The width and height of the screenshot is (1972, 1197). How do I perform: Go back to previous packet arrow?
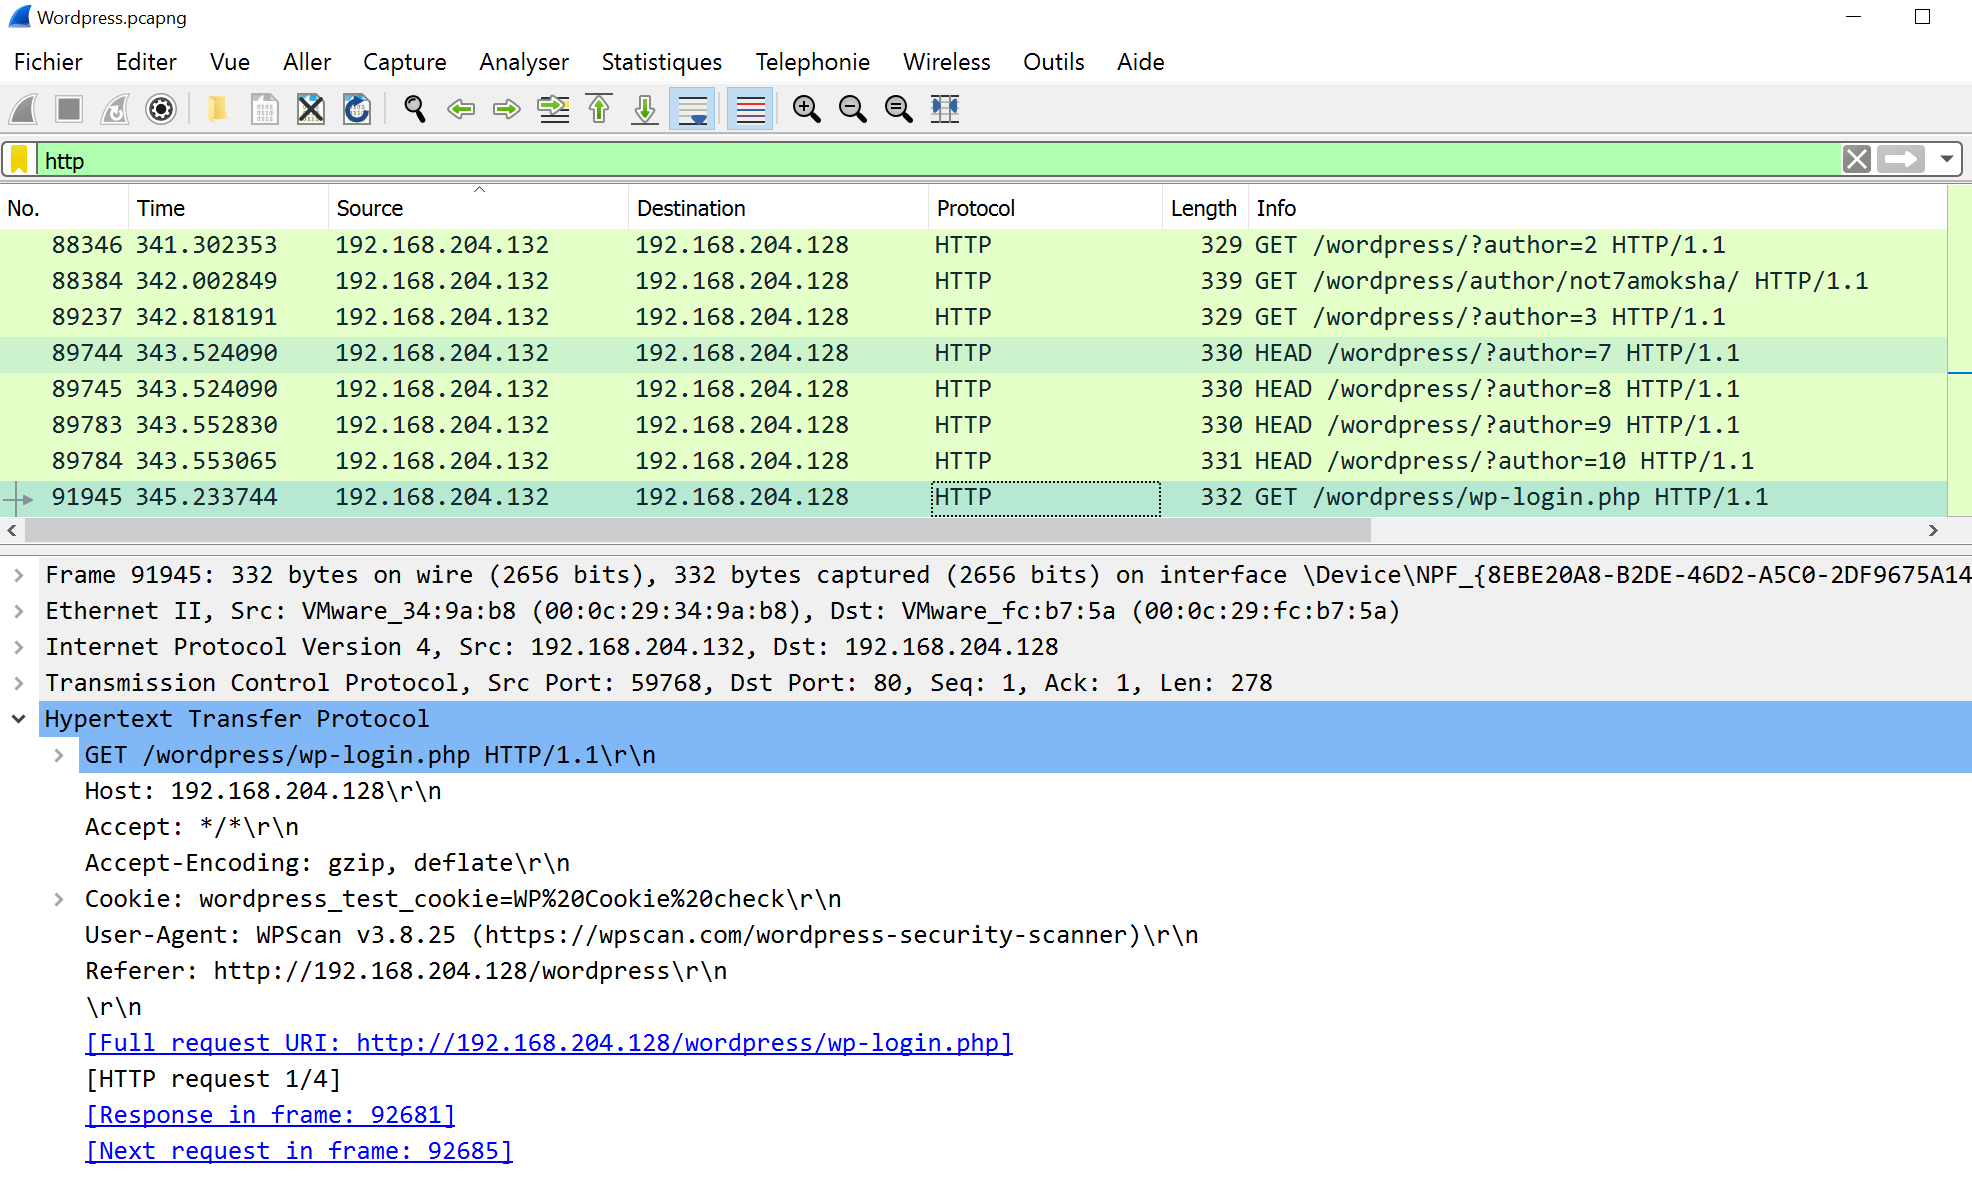[461, 109]
